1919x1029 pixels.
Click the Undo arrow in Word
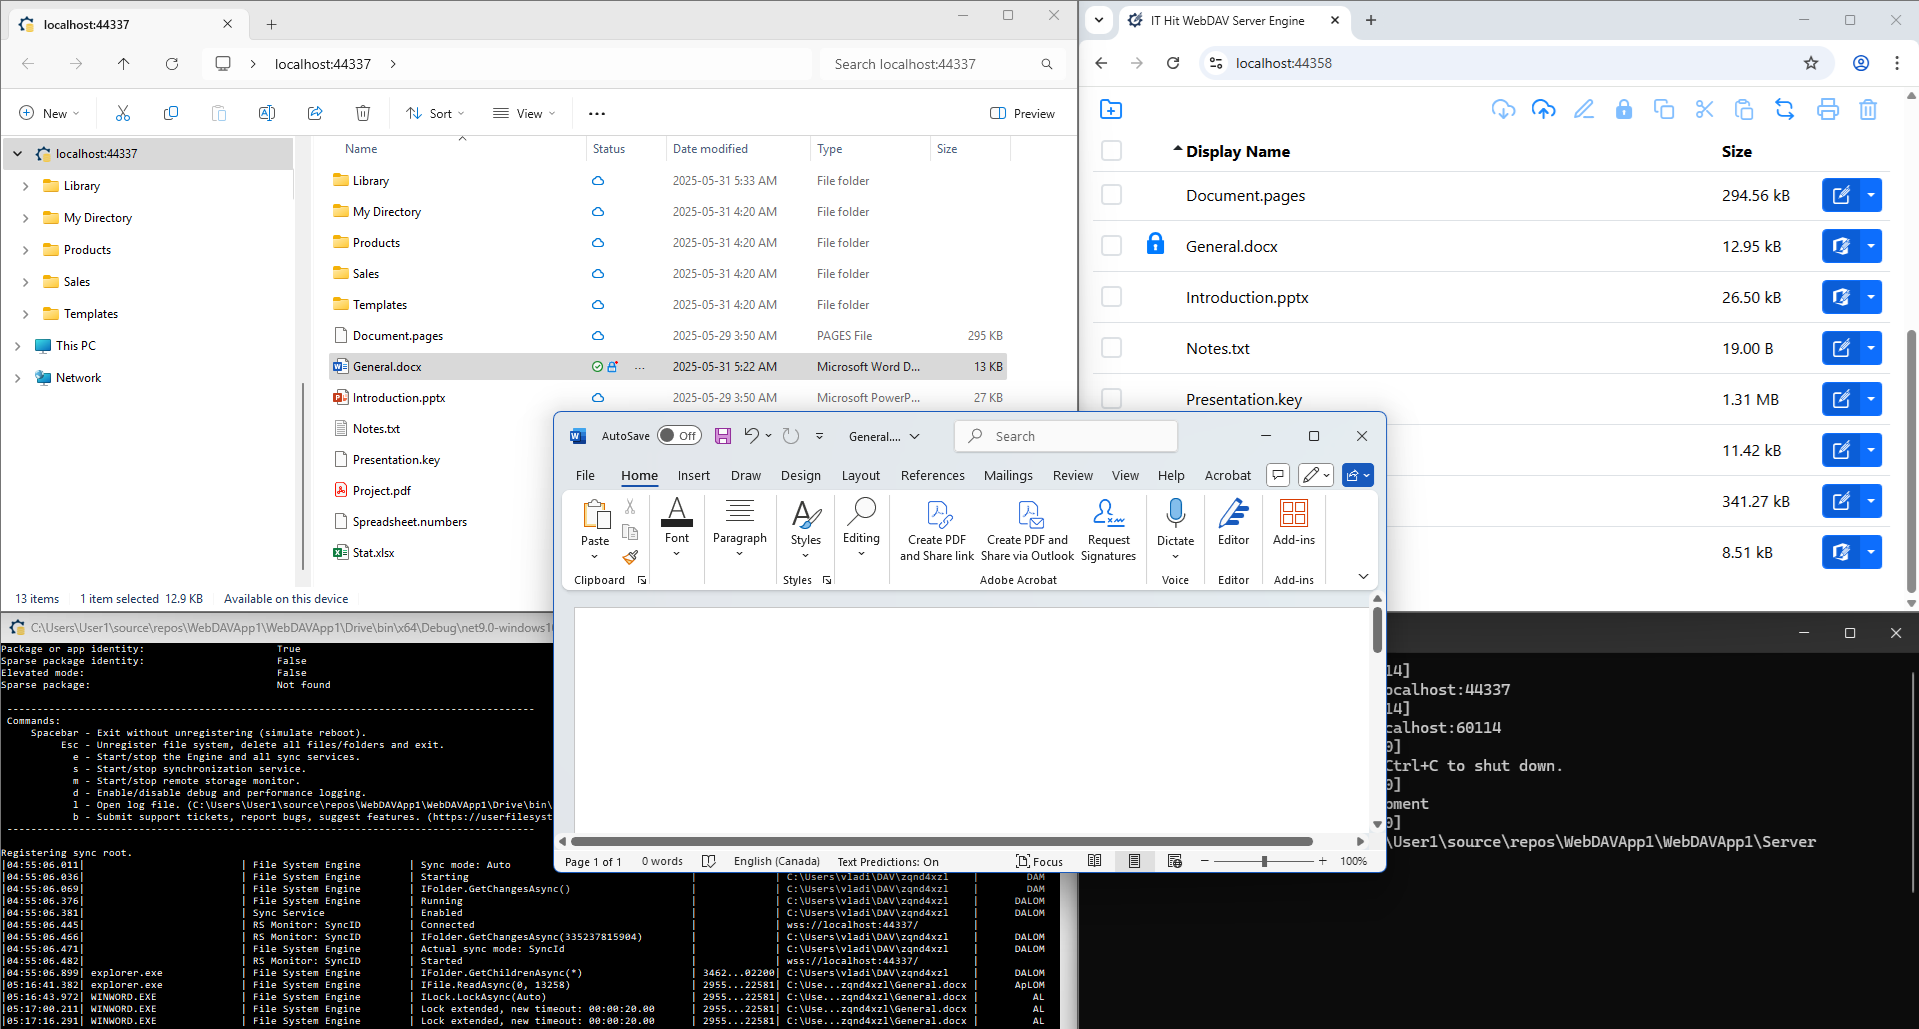coord(751,436)
